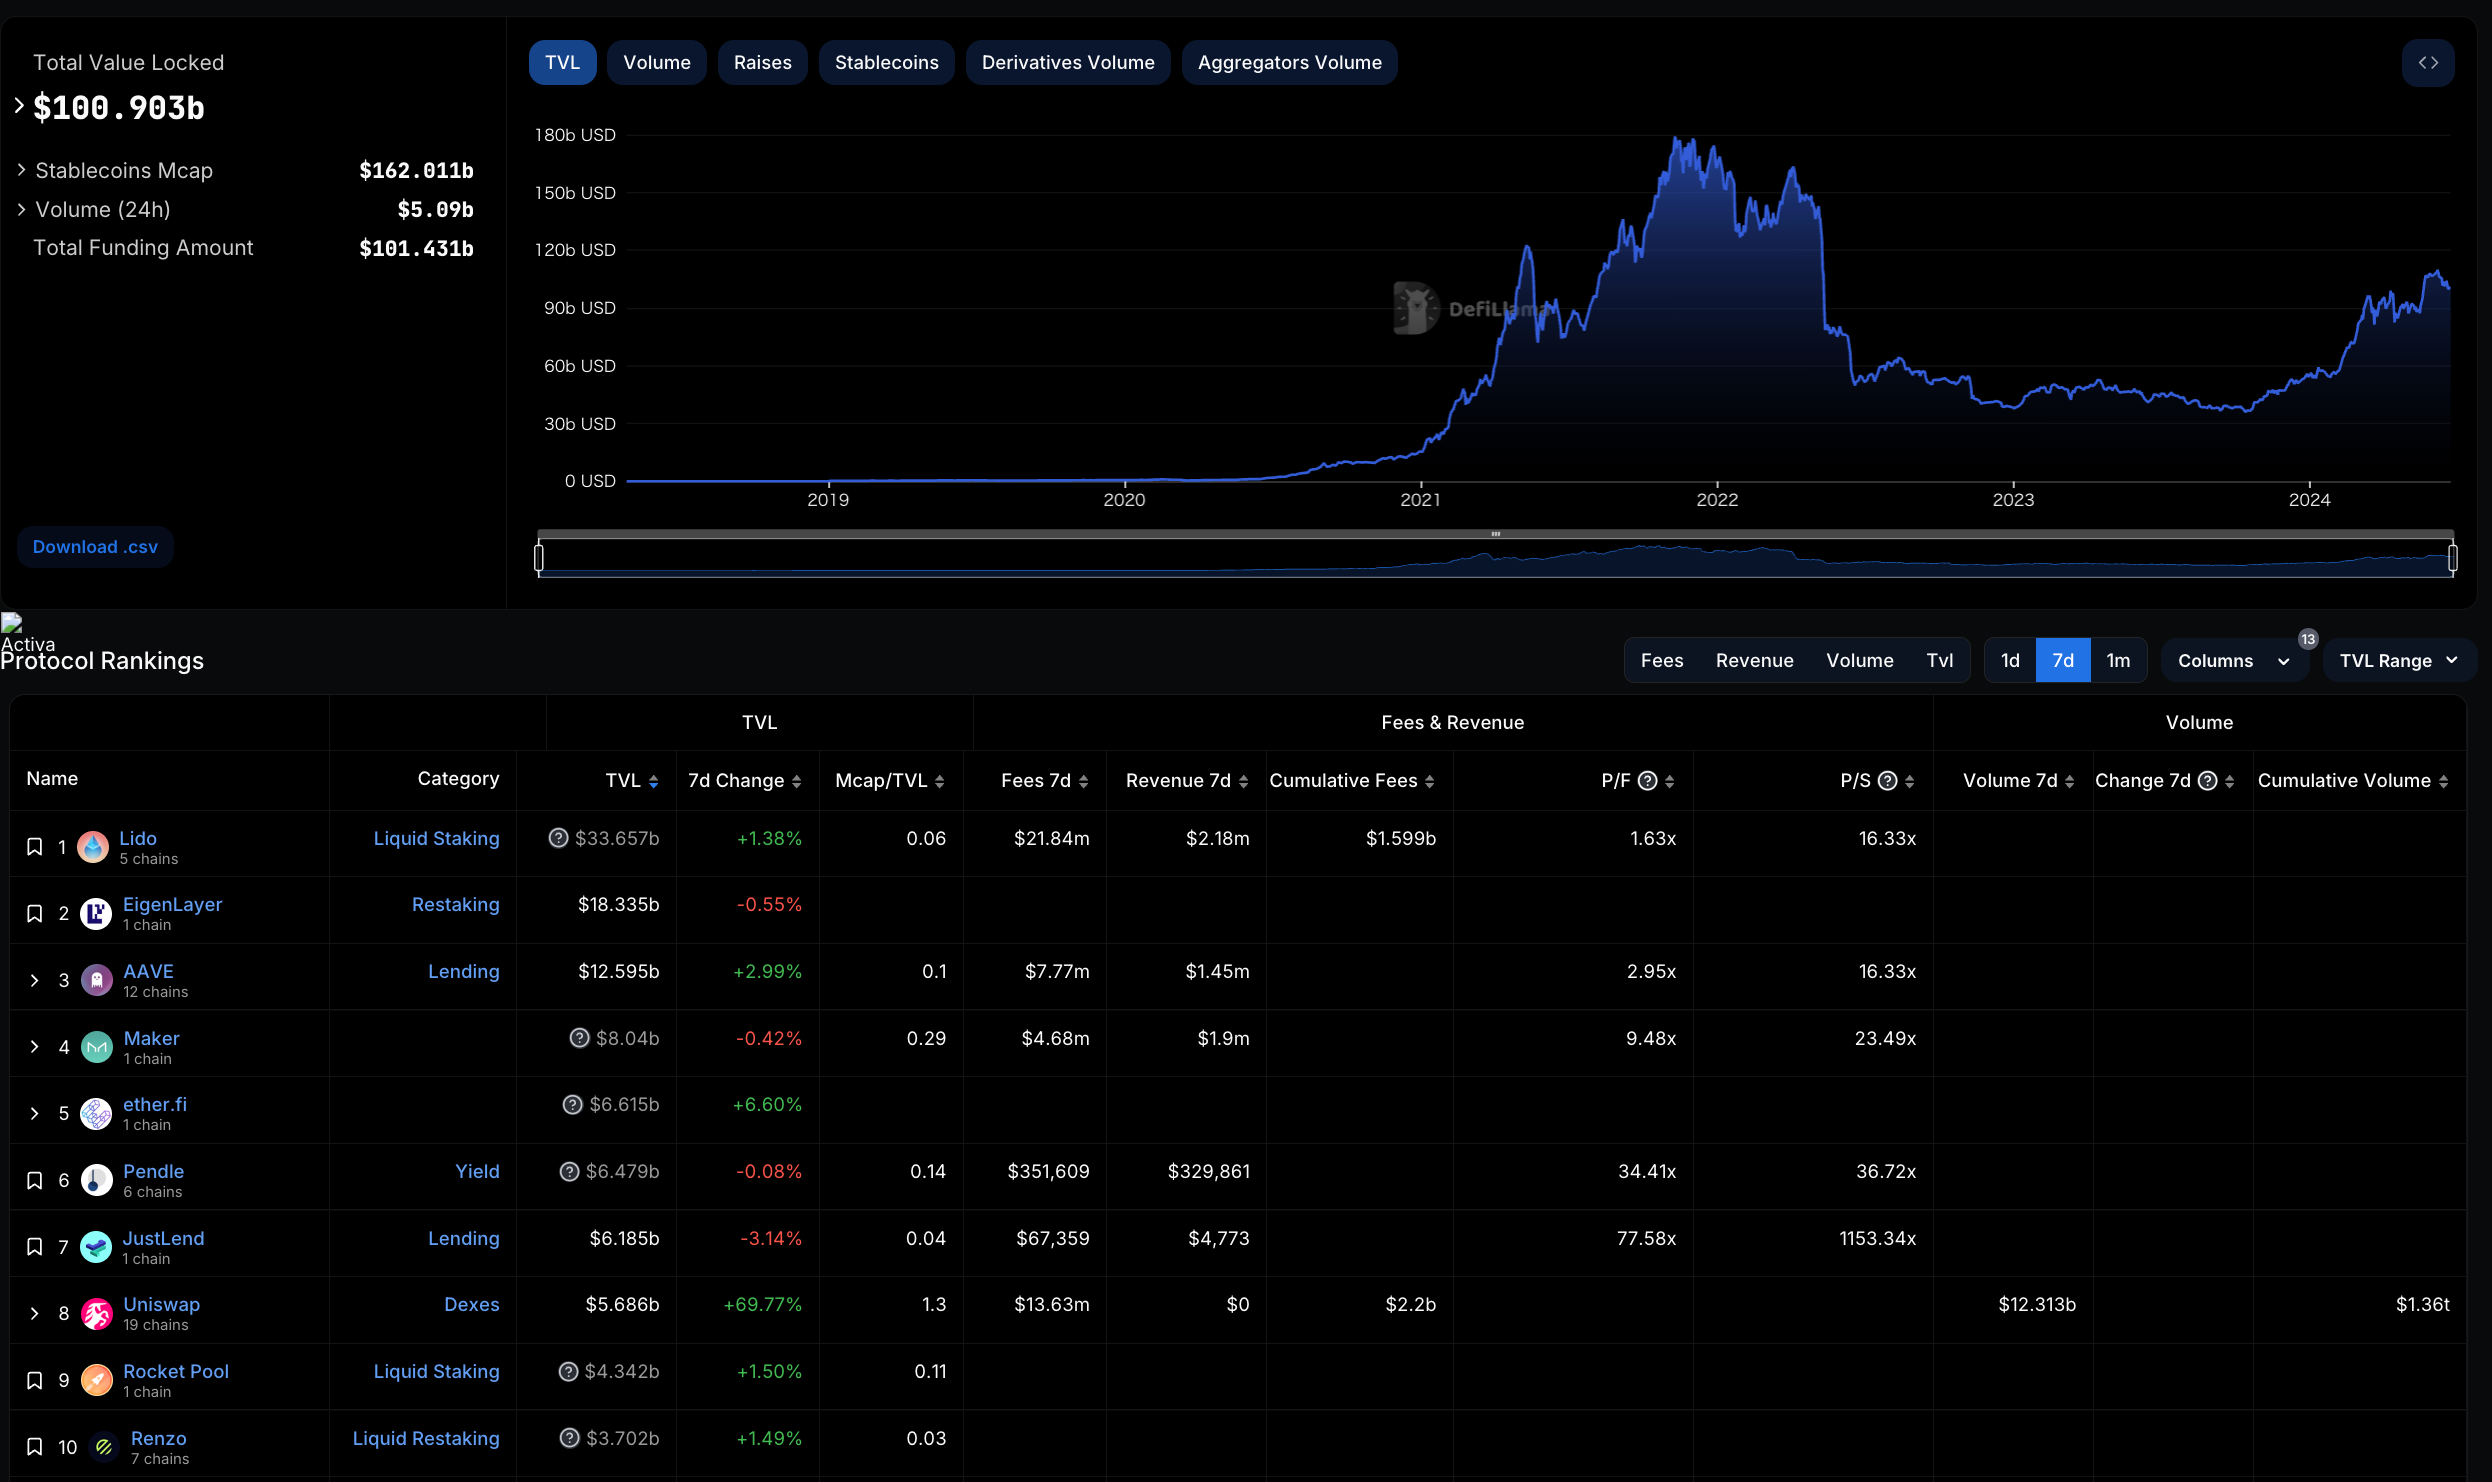2492x1482 pixels.
Task: Expand the AAVE protocol row
Action: (34, 980)
